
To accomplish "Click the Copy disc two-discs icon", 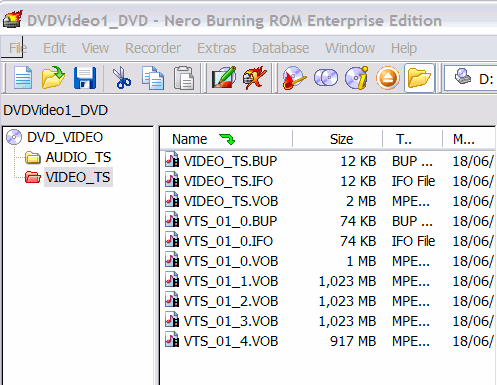I will coord(326,78).
